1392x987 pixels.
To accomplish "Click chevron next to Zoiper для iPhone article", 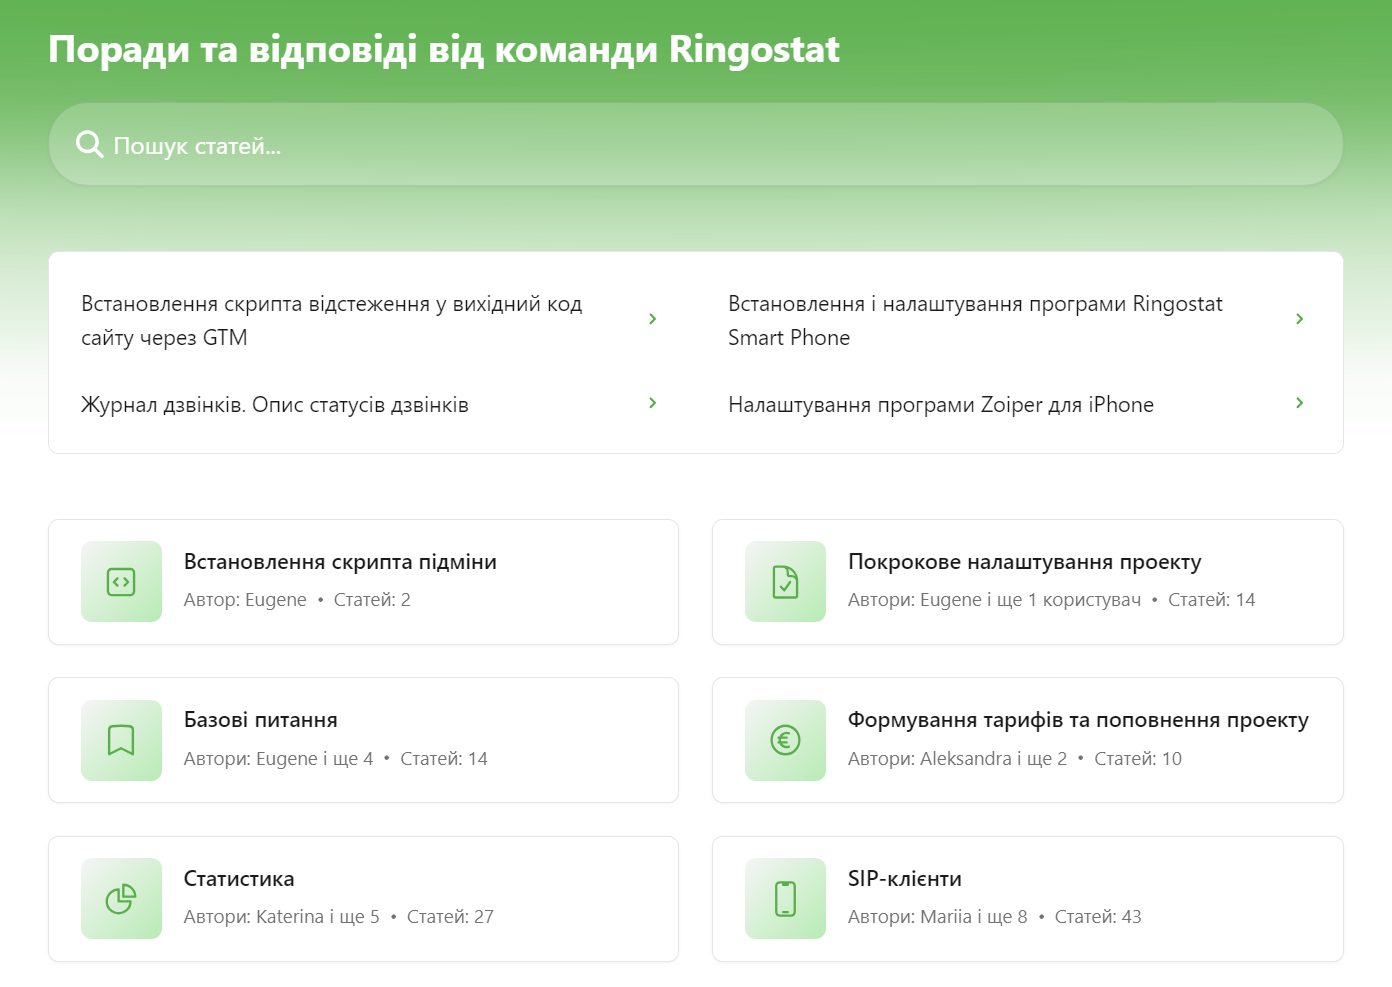I will (1299, 403).
